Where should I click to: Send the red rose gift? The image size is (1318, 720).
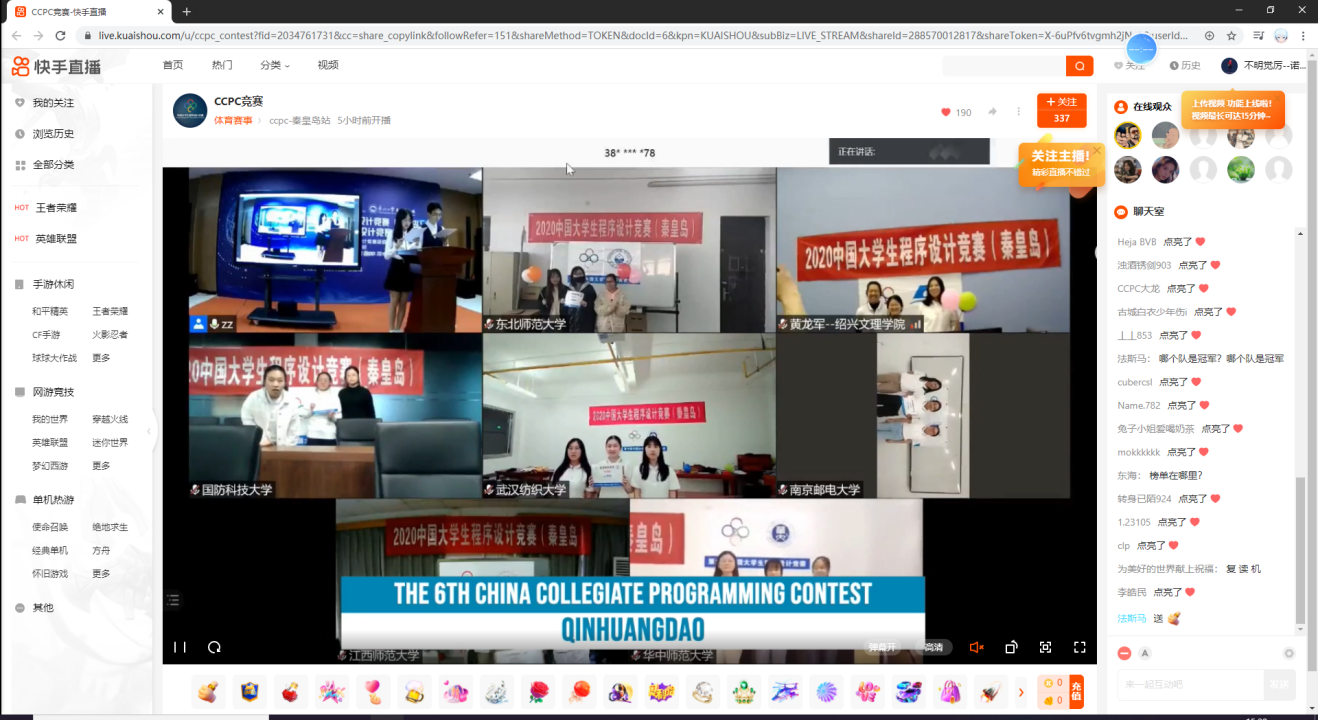(538, 692)
